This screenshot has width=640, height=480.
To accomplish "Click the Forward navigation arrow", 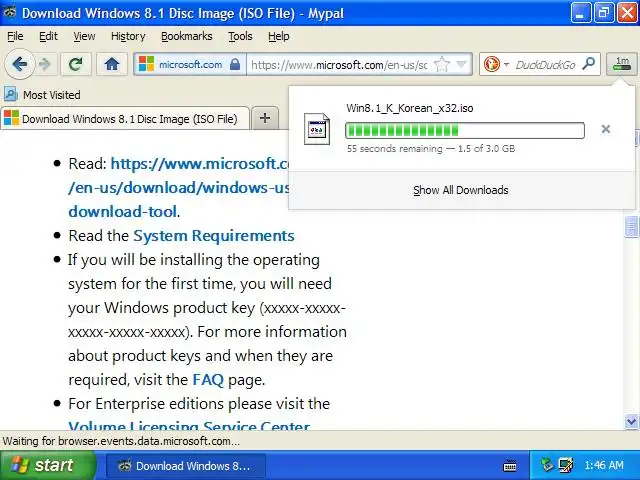I will [x=45, y=64].
